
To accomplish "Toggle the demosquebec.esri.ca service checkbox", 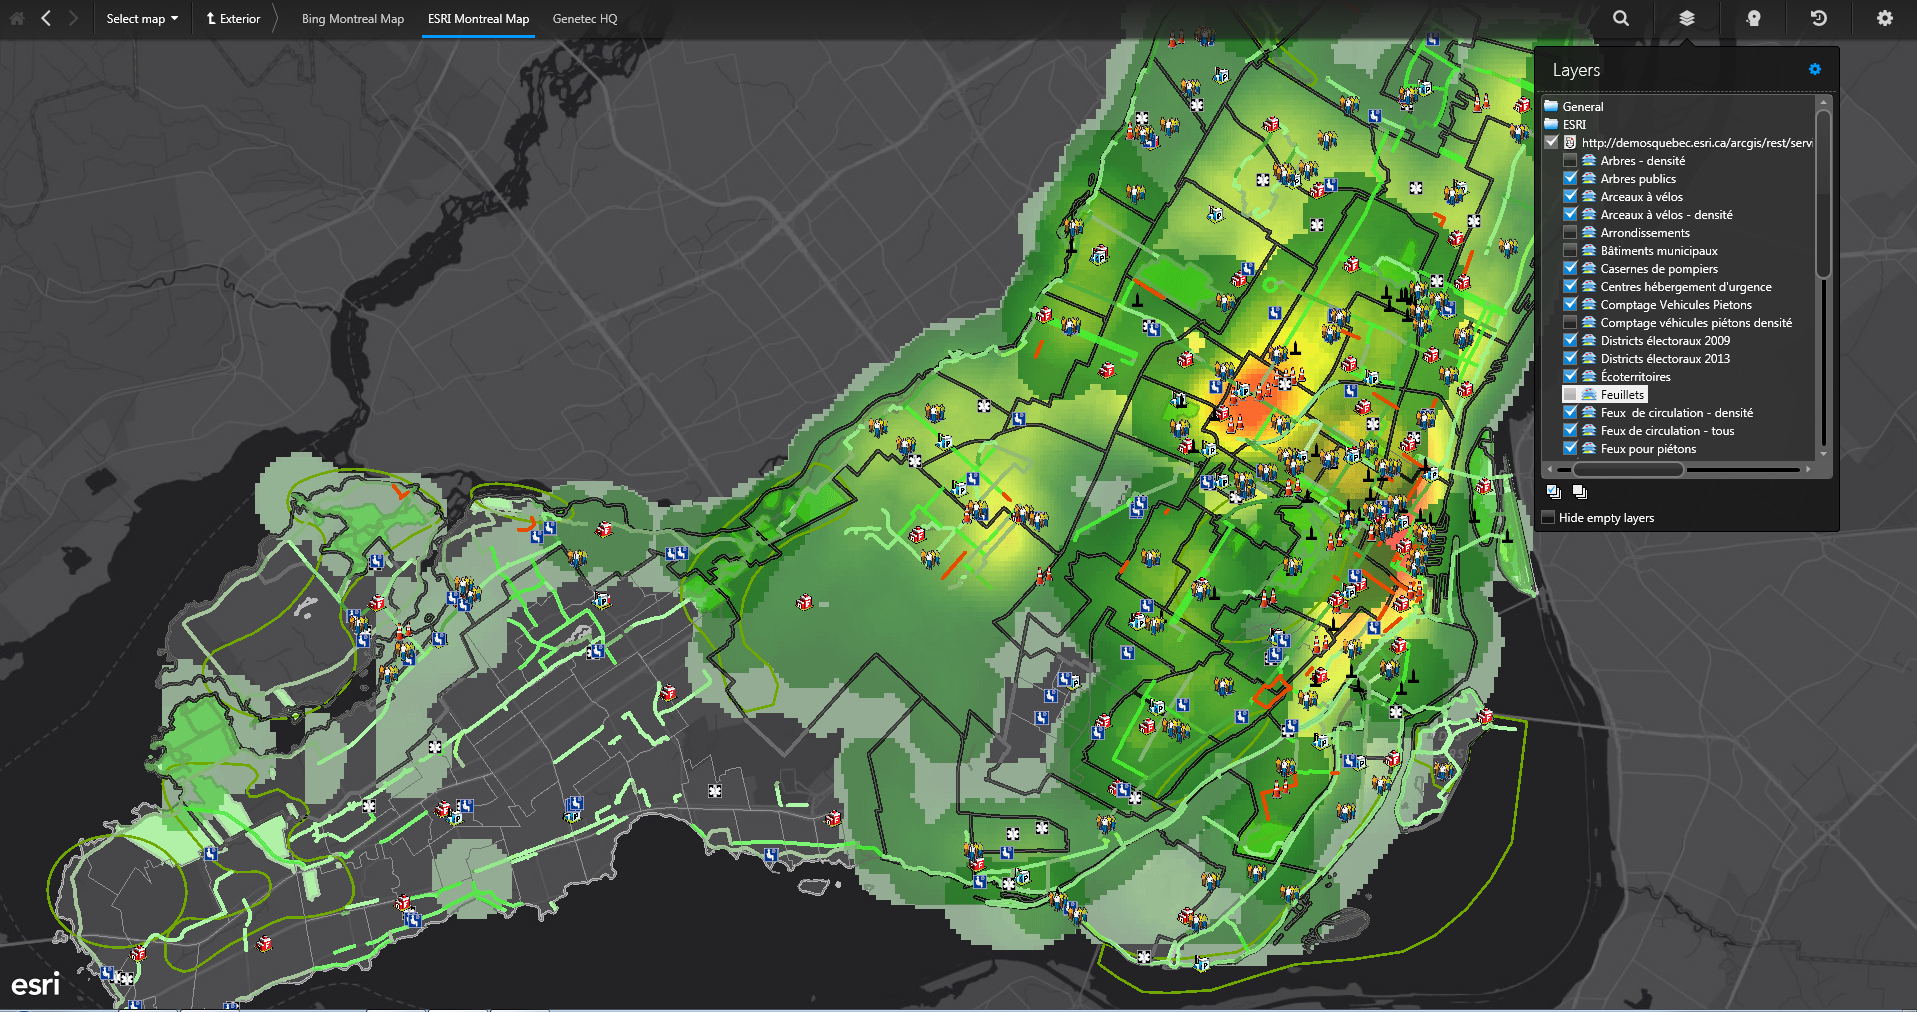I will pyautogui.click(x=1552, y=142).
